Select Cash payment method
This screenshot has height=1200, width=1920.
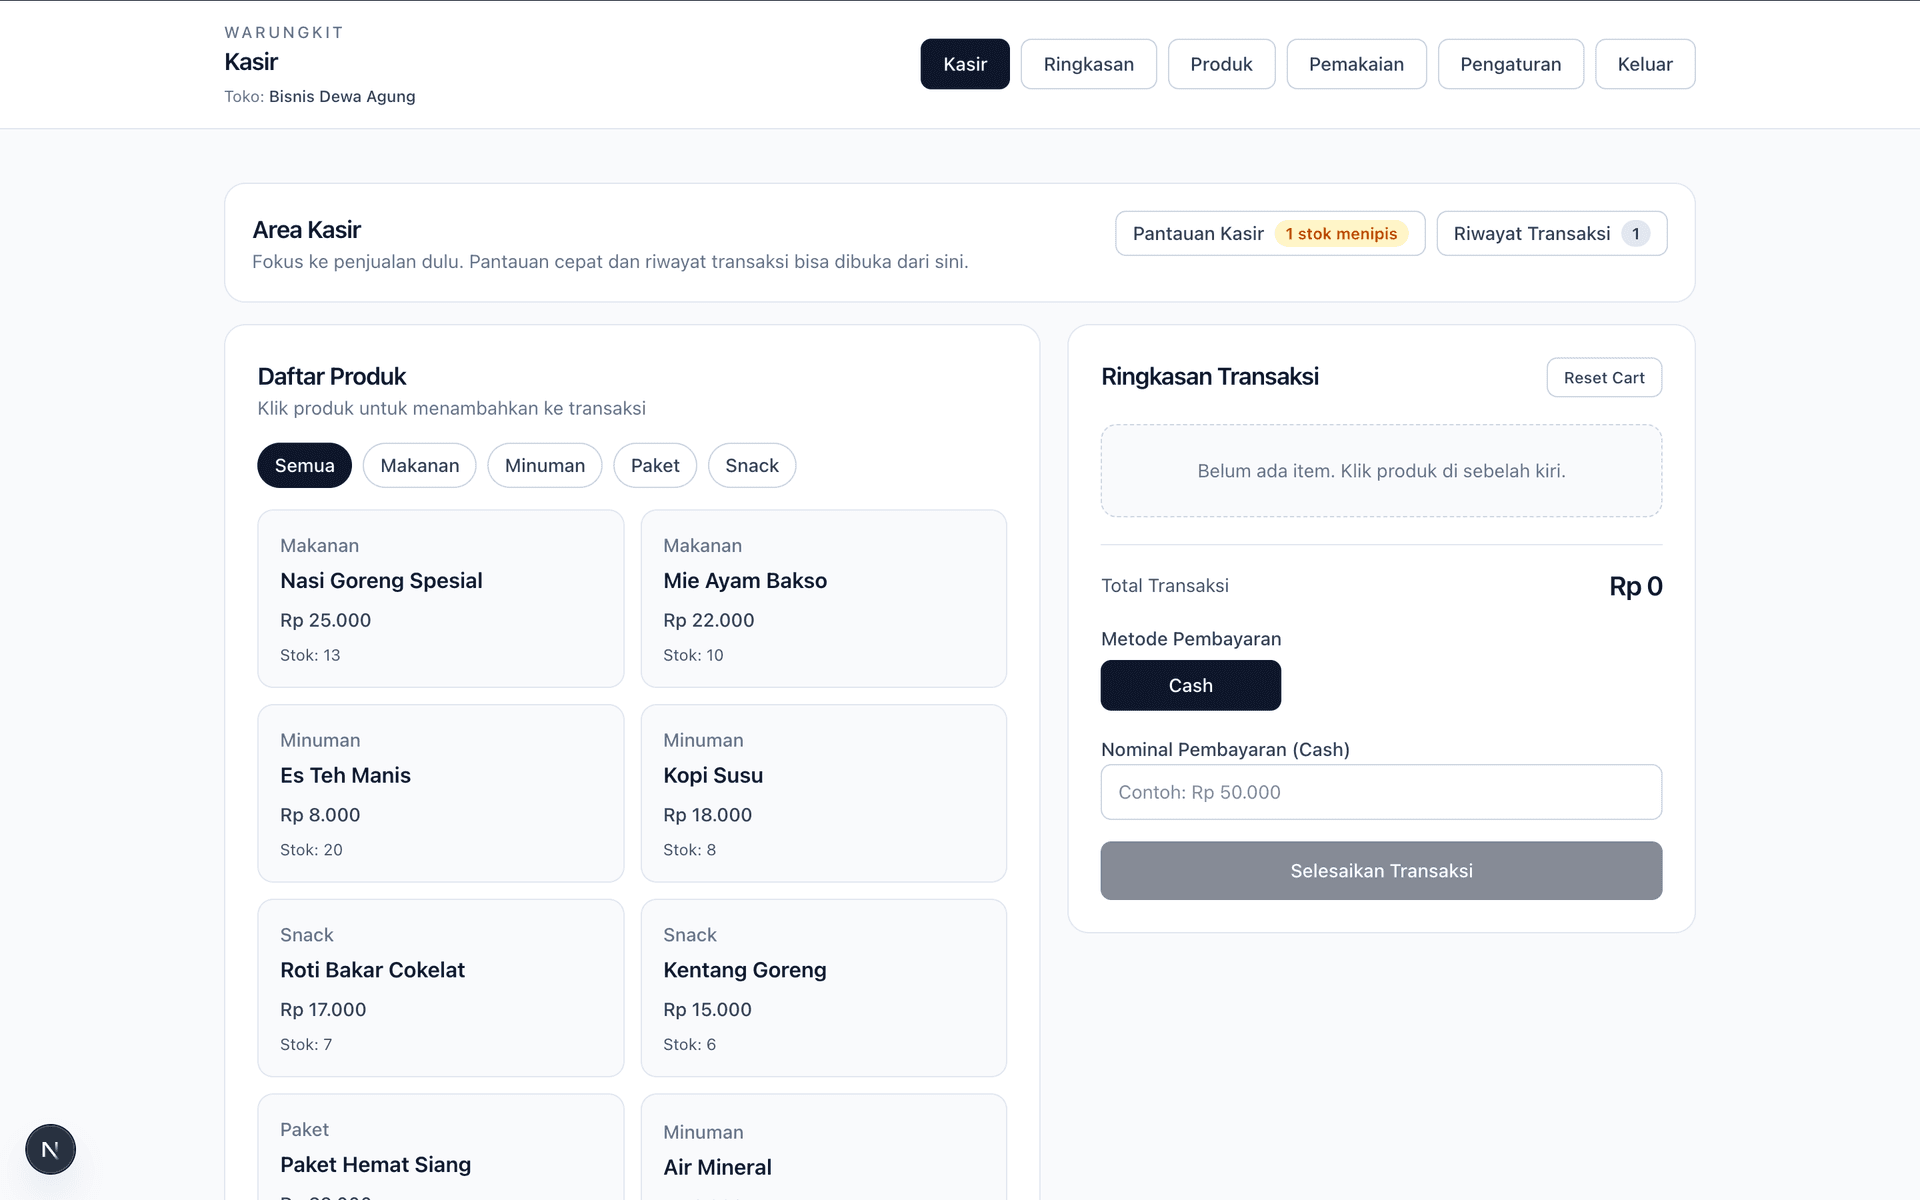coord(1190,685)
